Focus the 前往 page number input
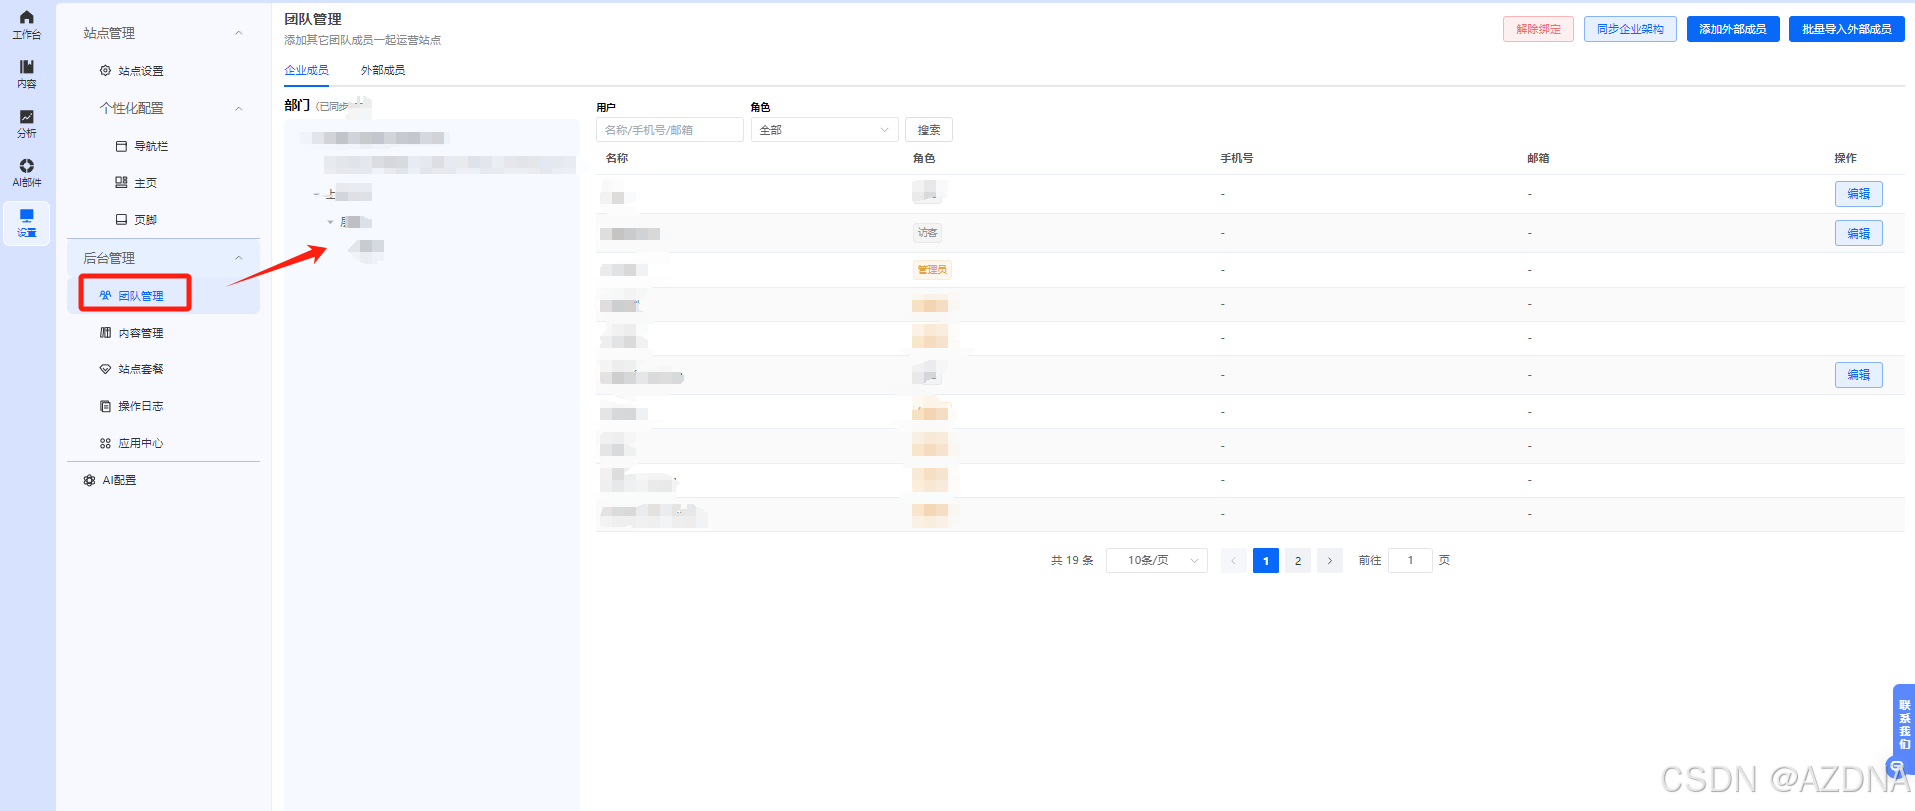Viewport: 1915px width, 811px height. (1410, 561)
